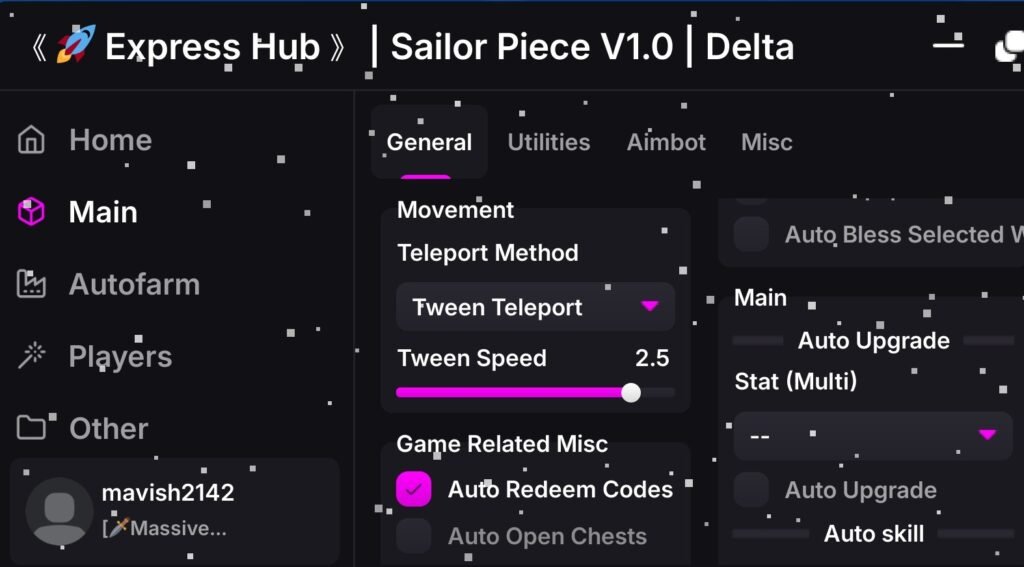Select the Misc tab
The image size is (1024, 567).
point(767,142)
